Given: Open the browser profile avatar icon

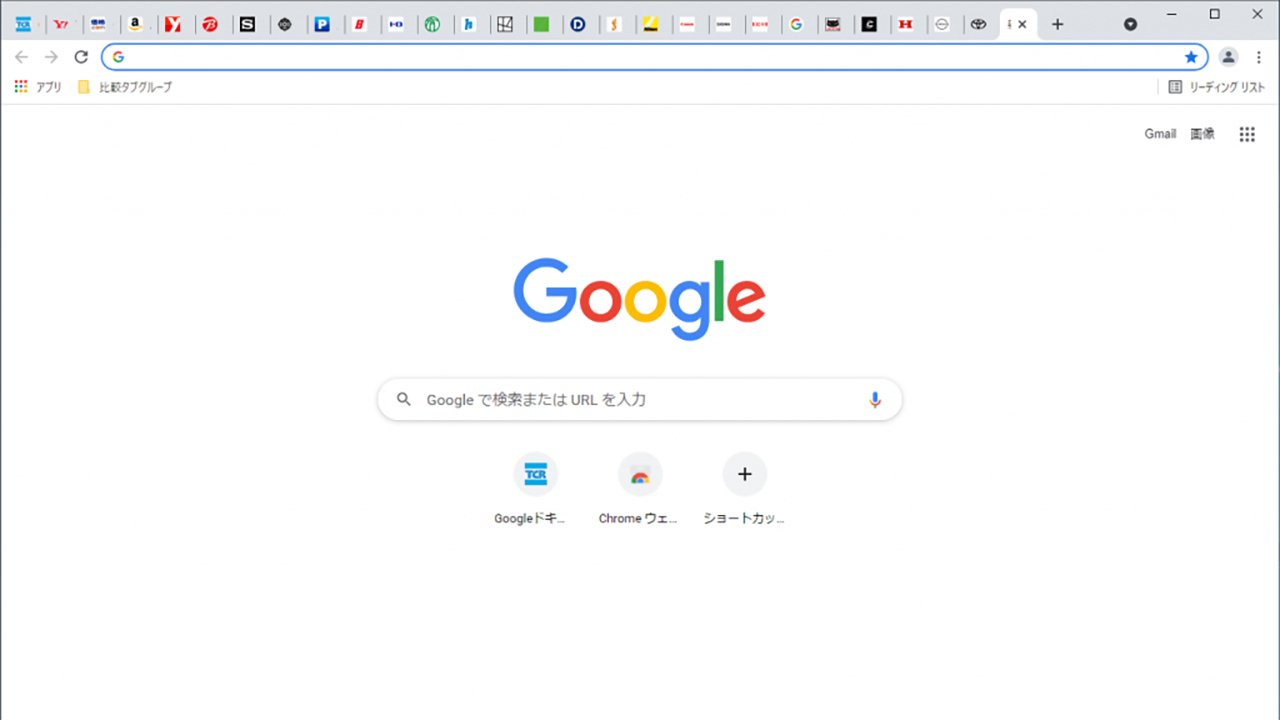Looking at the screenshot, I should 1228,57.
